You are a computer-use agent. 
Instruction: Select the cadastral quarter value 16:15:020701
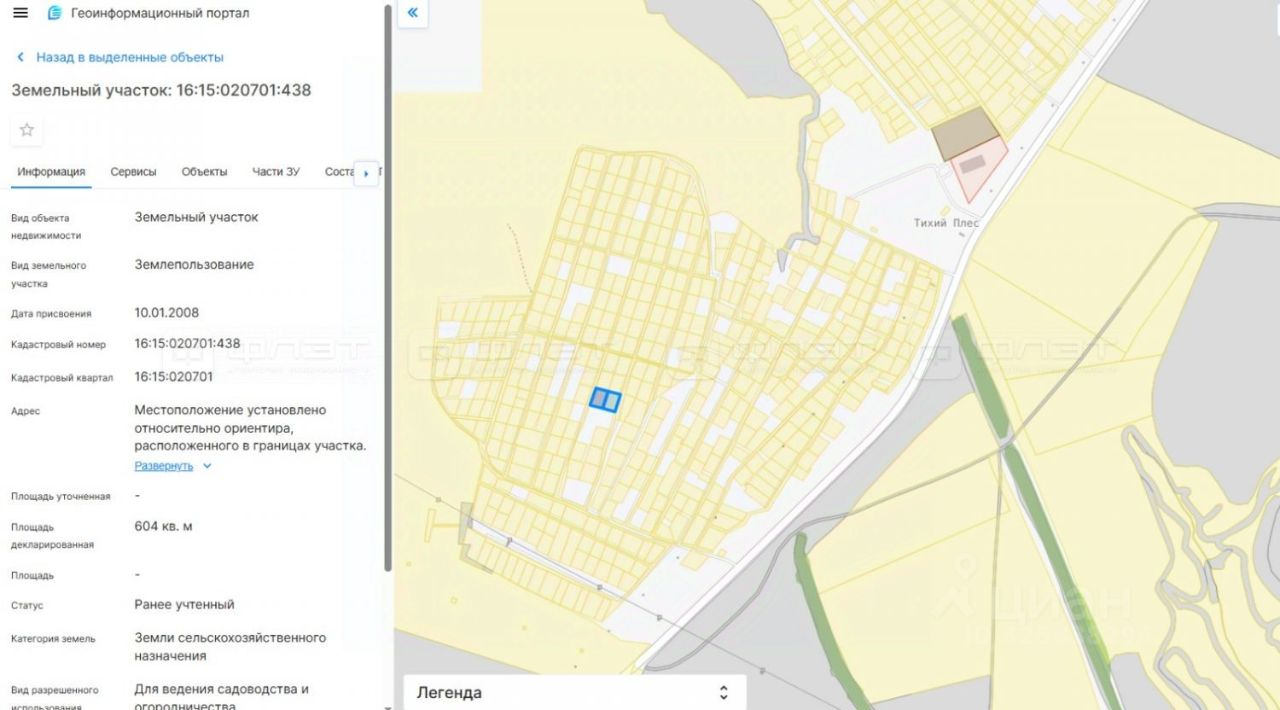(x=173, y=377)
